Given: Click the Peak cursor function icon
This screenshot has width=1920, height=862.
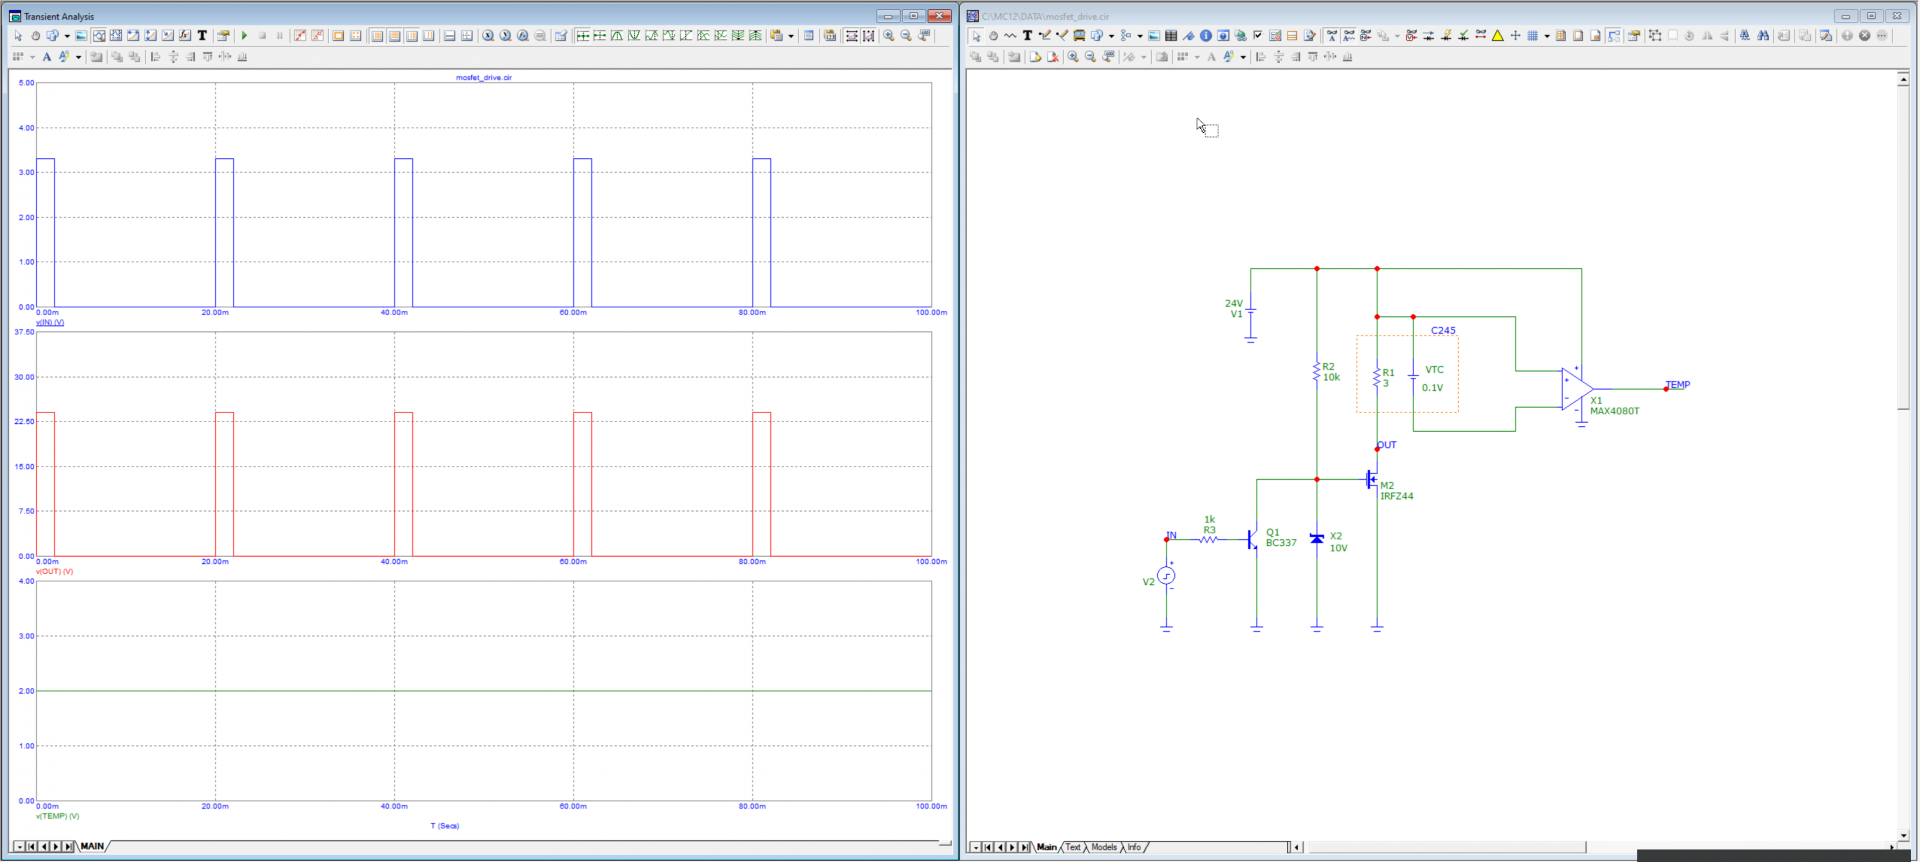Looking at the screenshot, I should point(617,36).
